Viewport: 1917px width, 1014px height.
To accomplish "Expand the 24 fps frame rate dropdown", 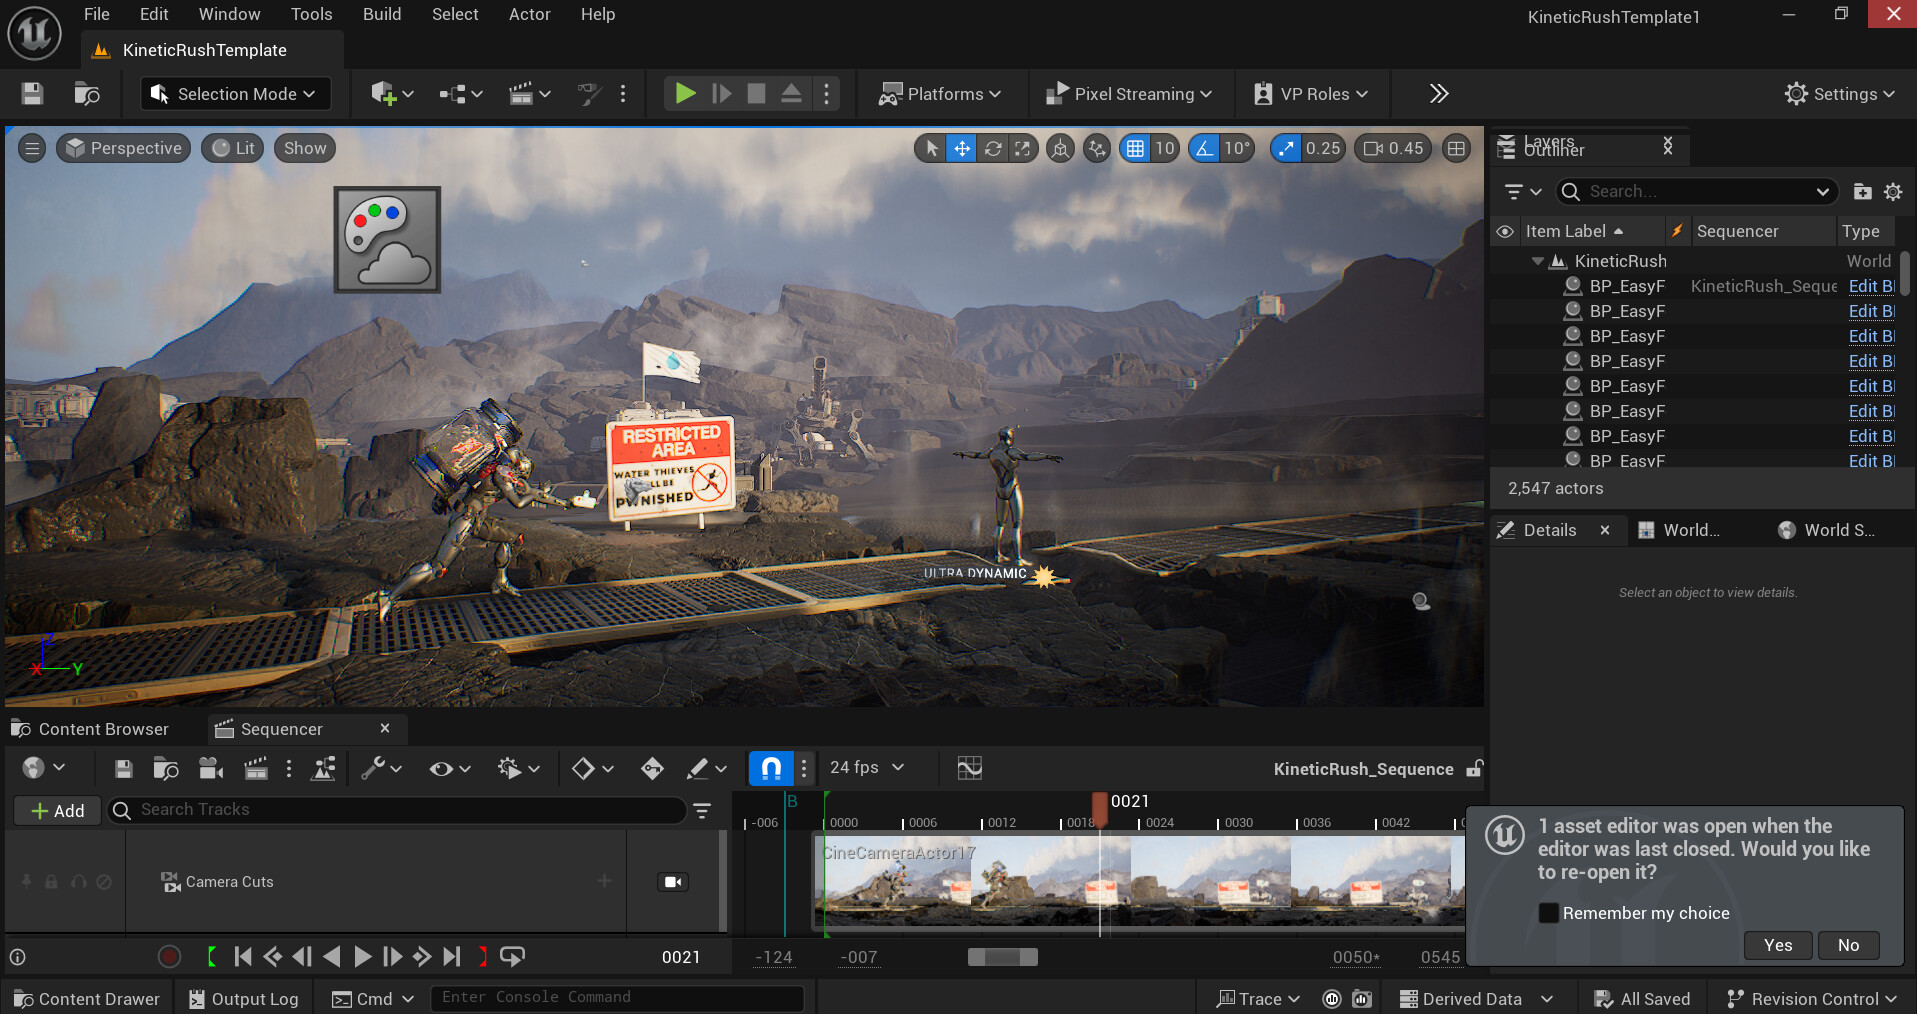I will tap(867, 767).
